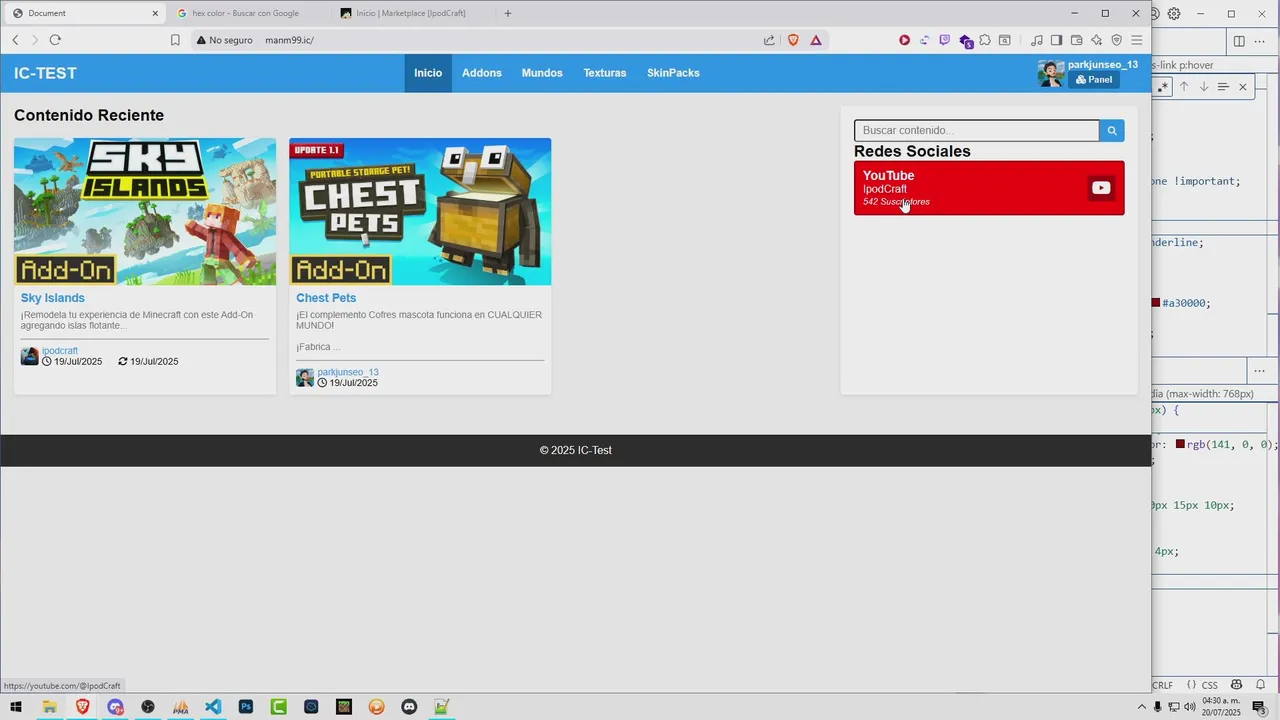1280x720 pixels.
Task: Switch to the hex color Google search tab
Action: 245,13
